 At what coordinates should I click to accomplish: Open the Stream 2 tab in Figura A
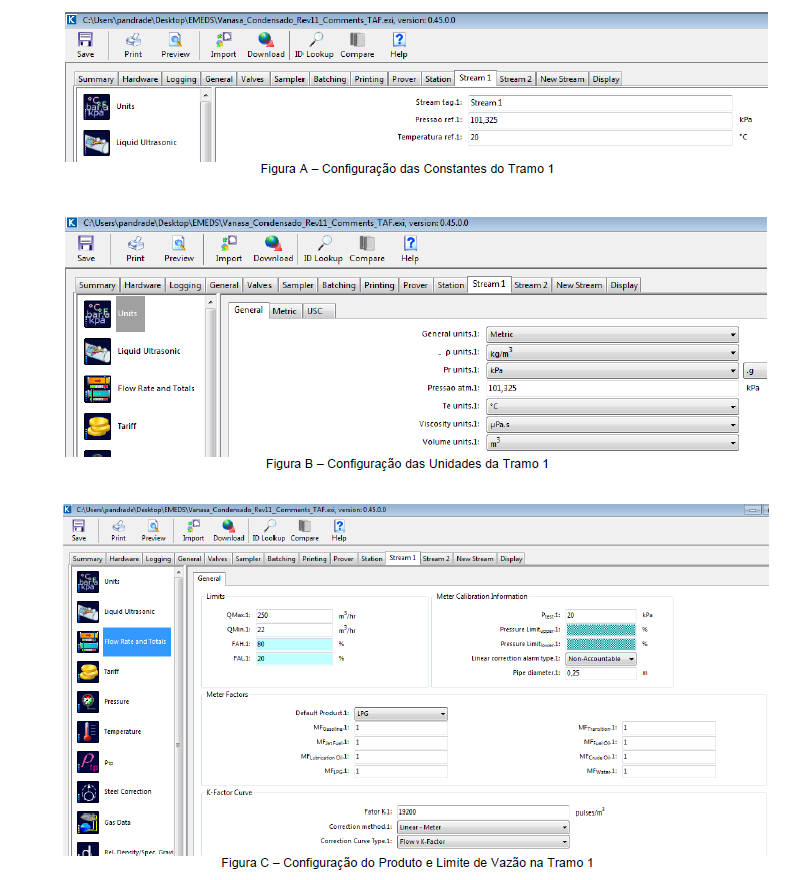(x=516, y=79)
